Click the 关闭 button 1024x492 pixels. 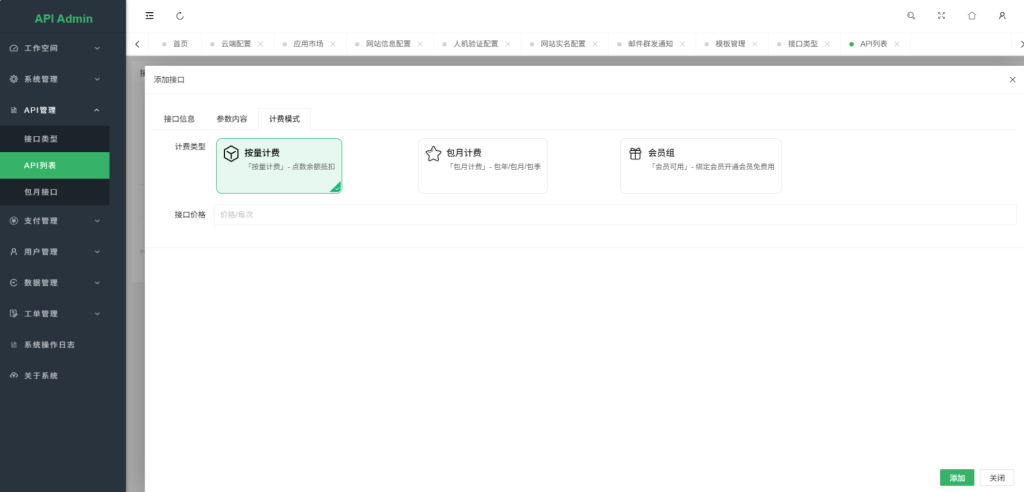[997, 478]
